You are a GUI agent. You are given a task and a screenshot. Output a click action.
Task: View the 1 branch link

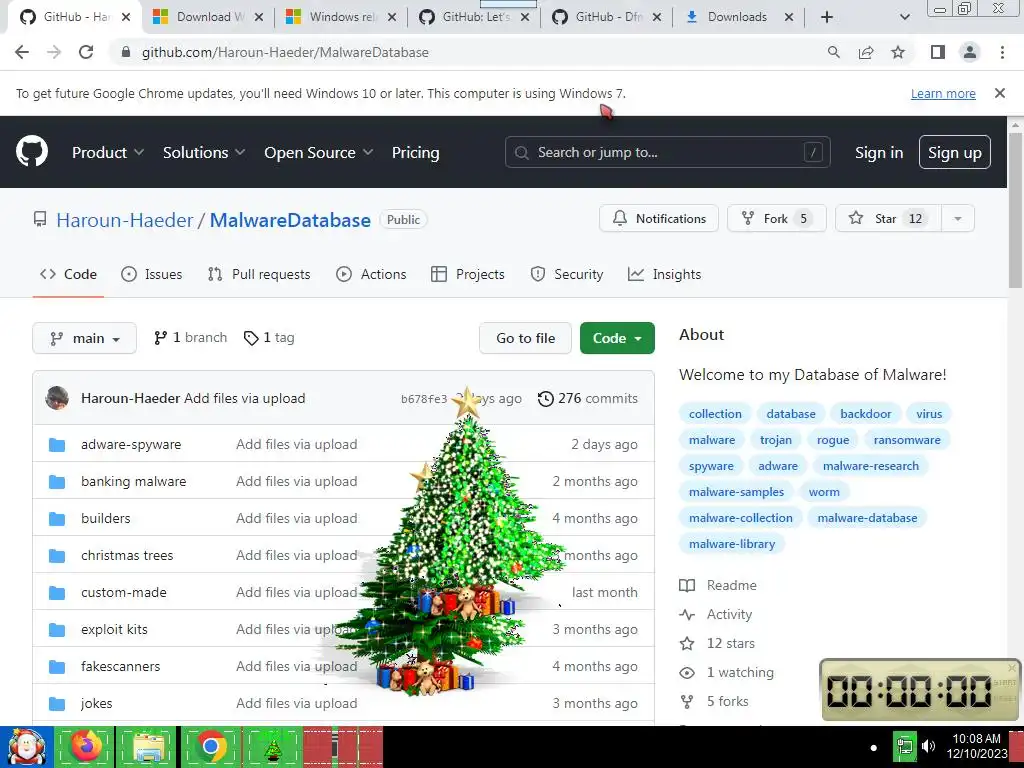tap(190, 338)
